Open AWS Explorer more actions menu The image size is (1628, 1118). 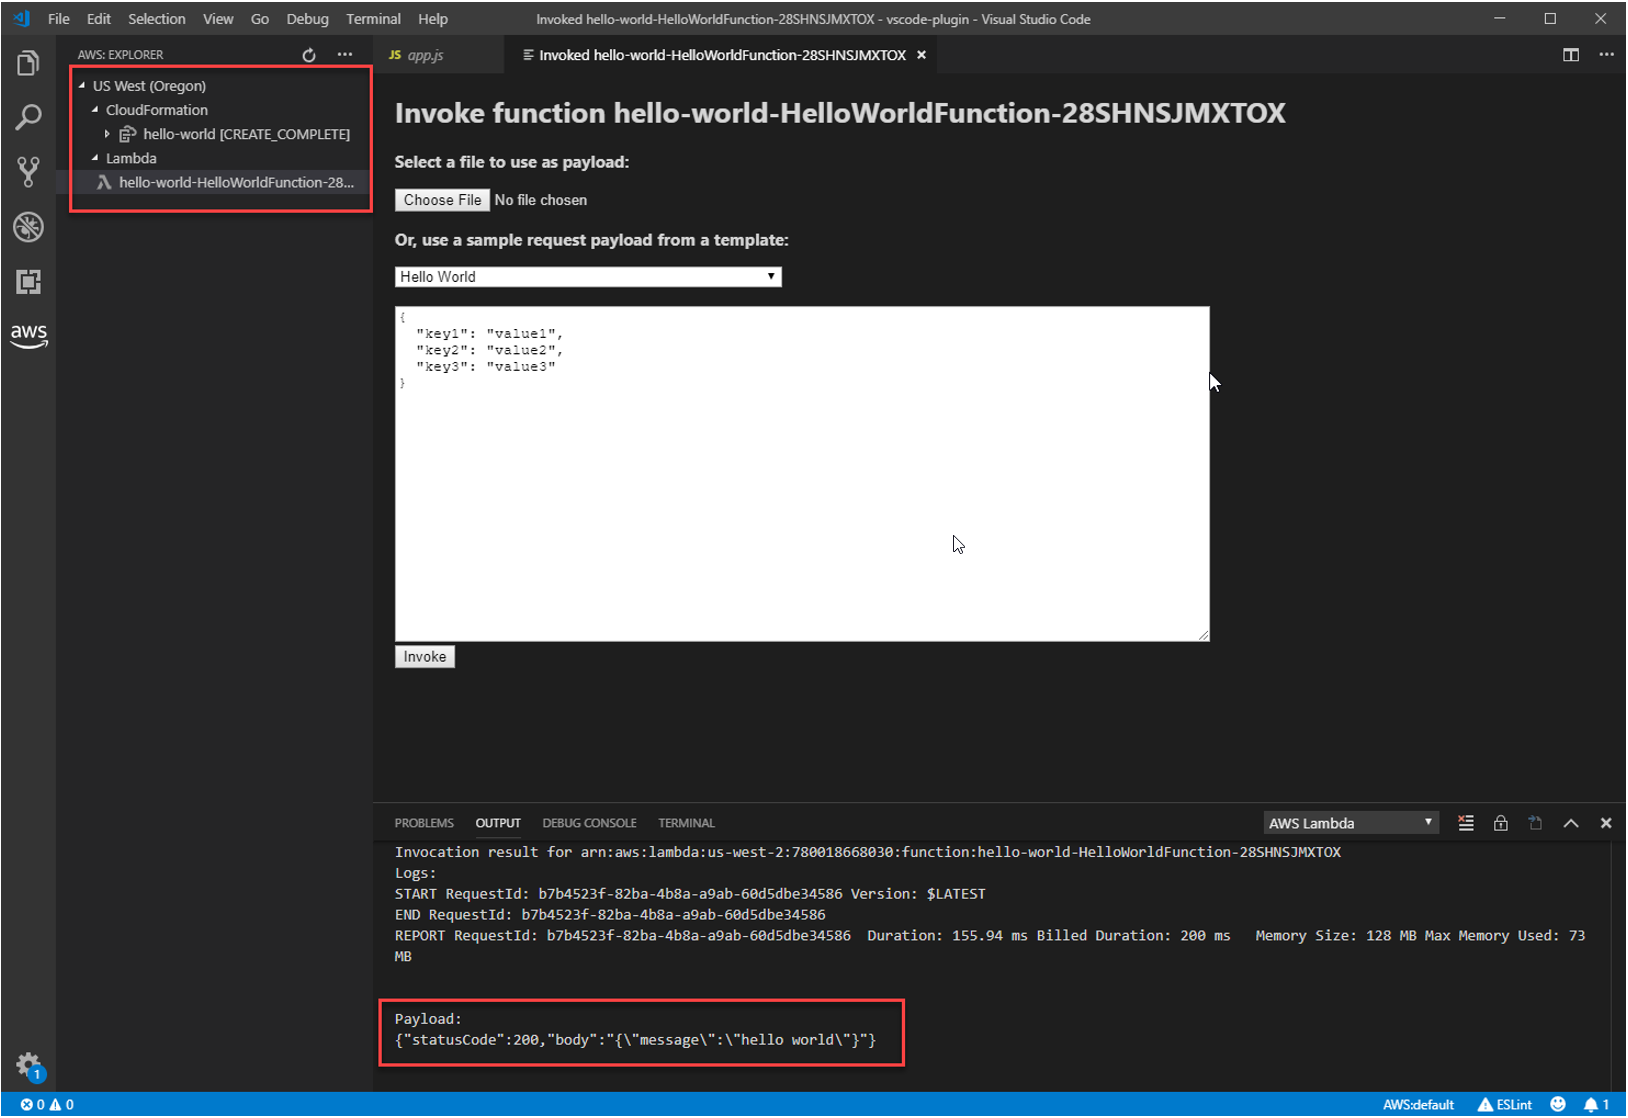[345, 55]
